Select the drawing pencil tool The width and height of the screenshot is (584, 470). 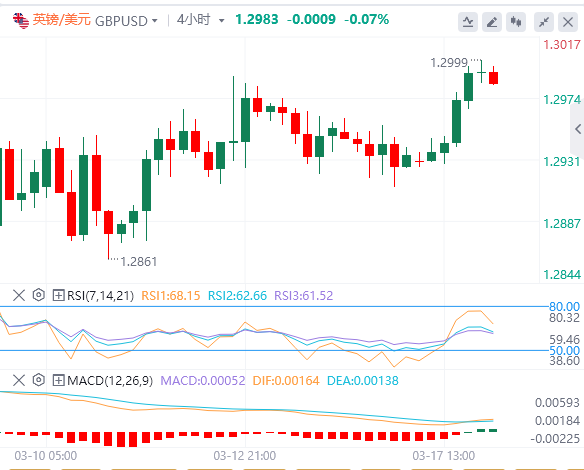(492, 22)
